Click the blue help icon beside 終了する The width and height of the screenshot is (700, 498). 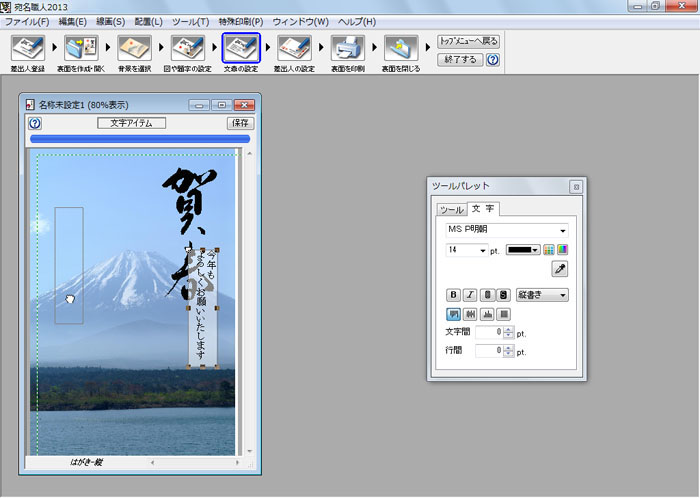pos(493,60)
